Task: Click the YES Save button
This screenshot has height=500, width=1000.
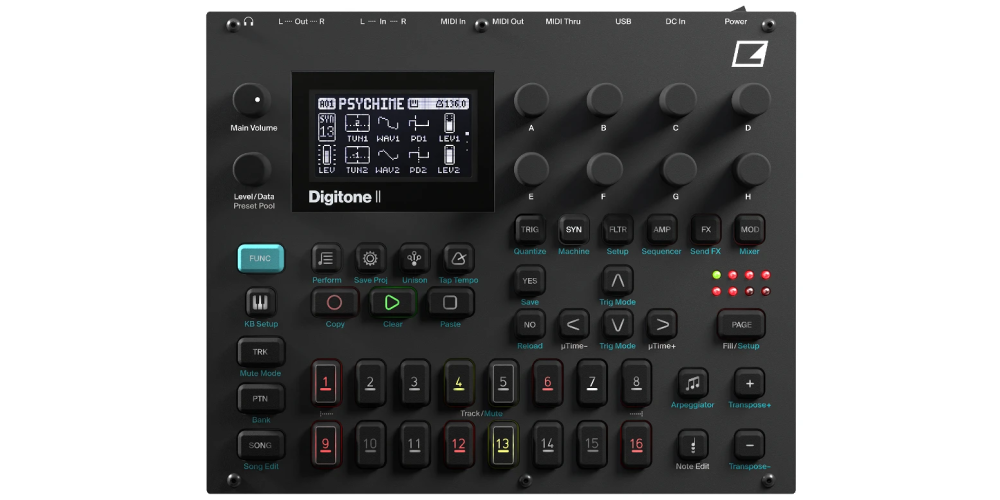Action: click(x=529, y=281)
